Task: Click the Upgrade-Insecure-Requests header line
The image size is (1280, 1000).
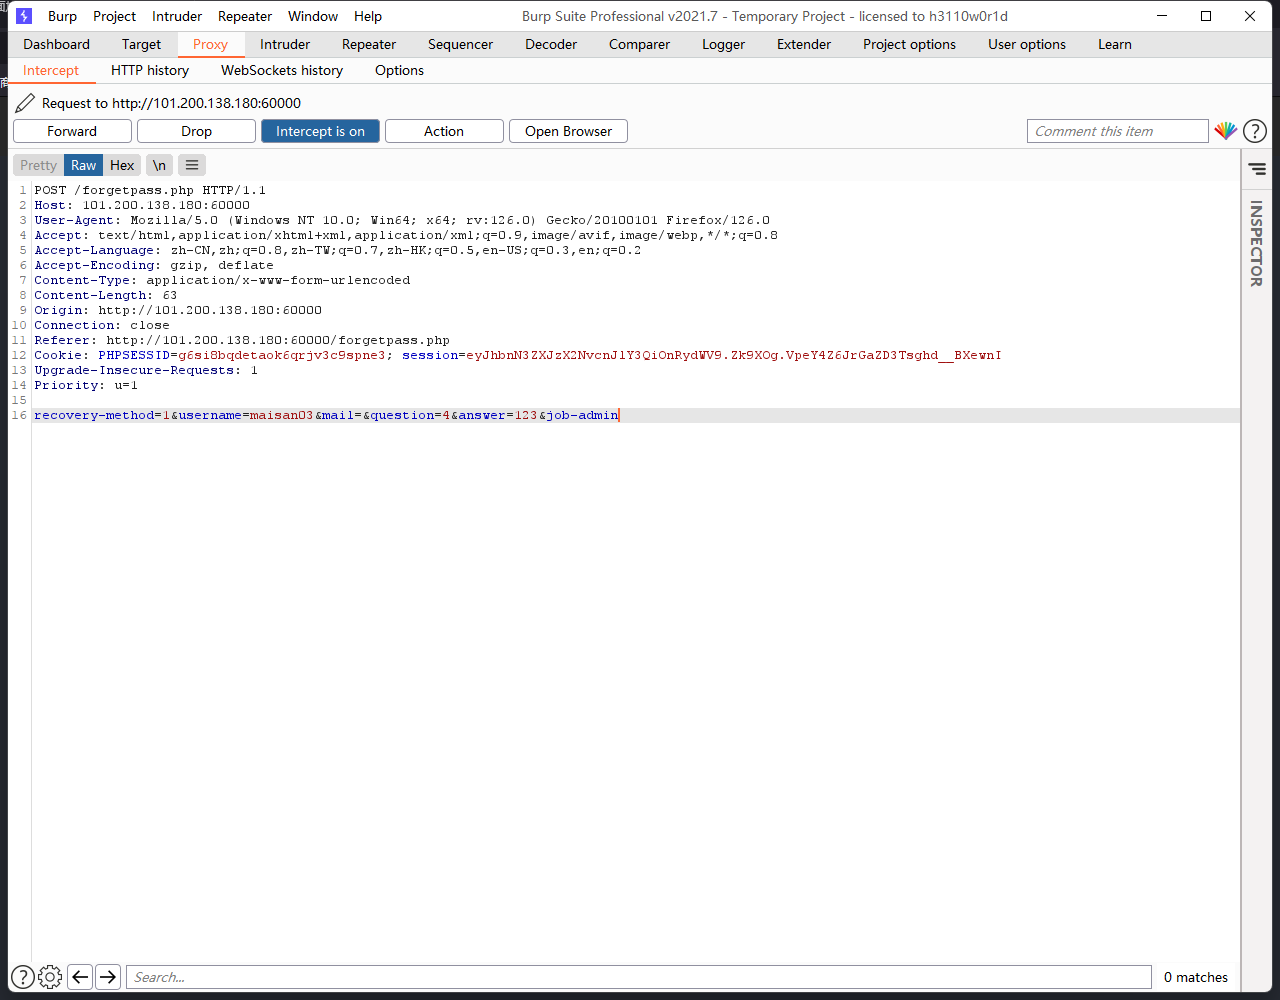Action: 146,370
